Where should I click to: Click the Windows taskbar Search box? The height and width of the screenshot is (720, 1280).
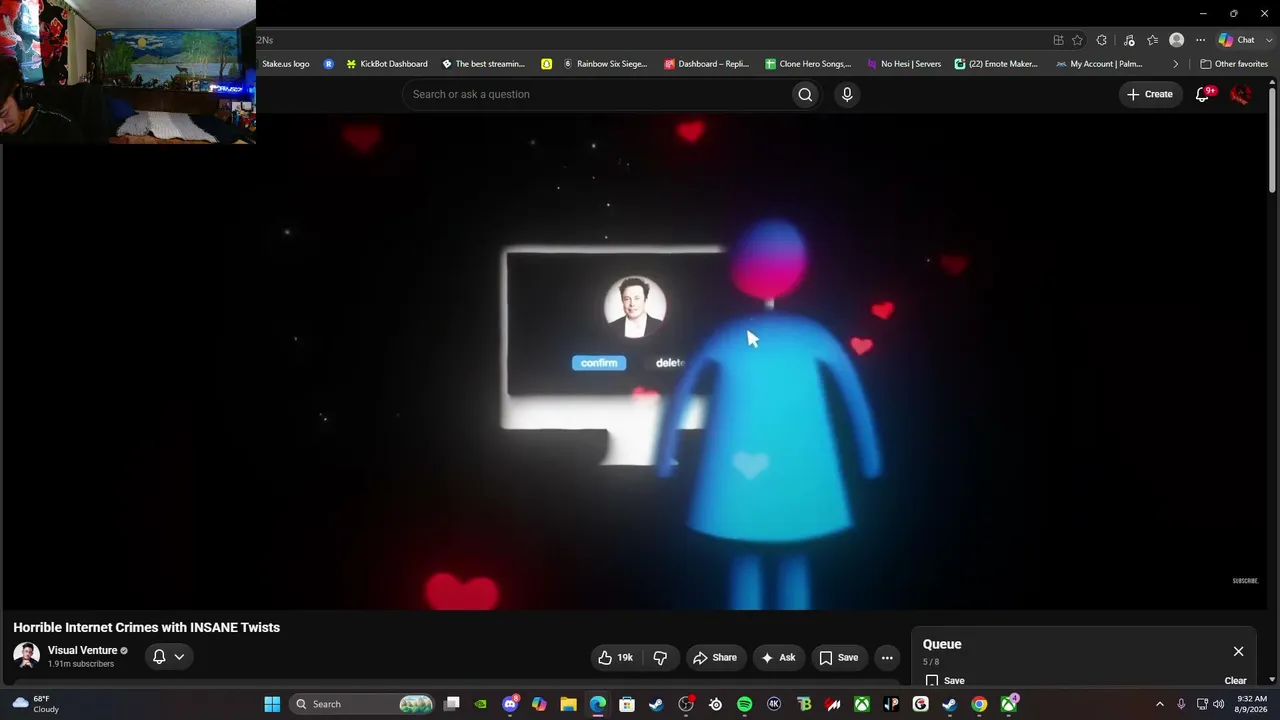(x=363, y=704)
